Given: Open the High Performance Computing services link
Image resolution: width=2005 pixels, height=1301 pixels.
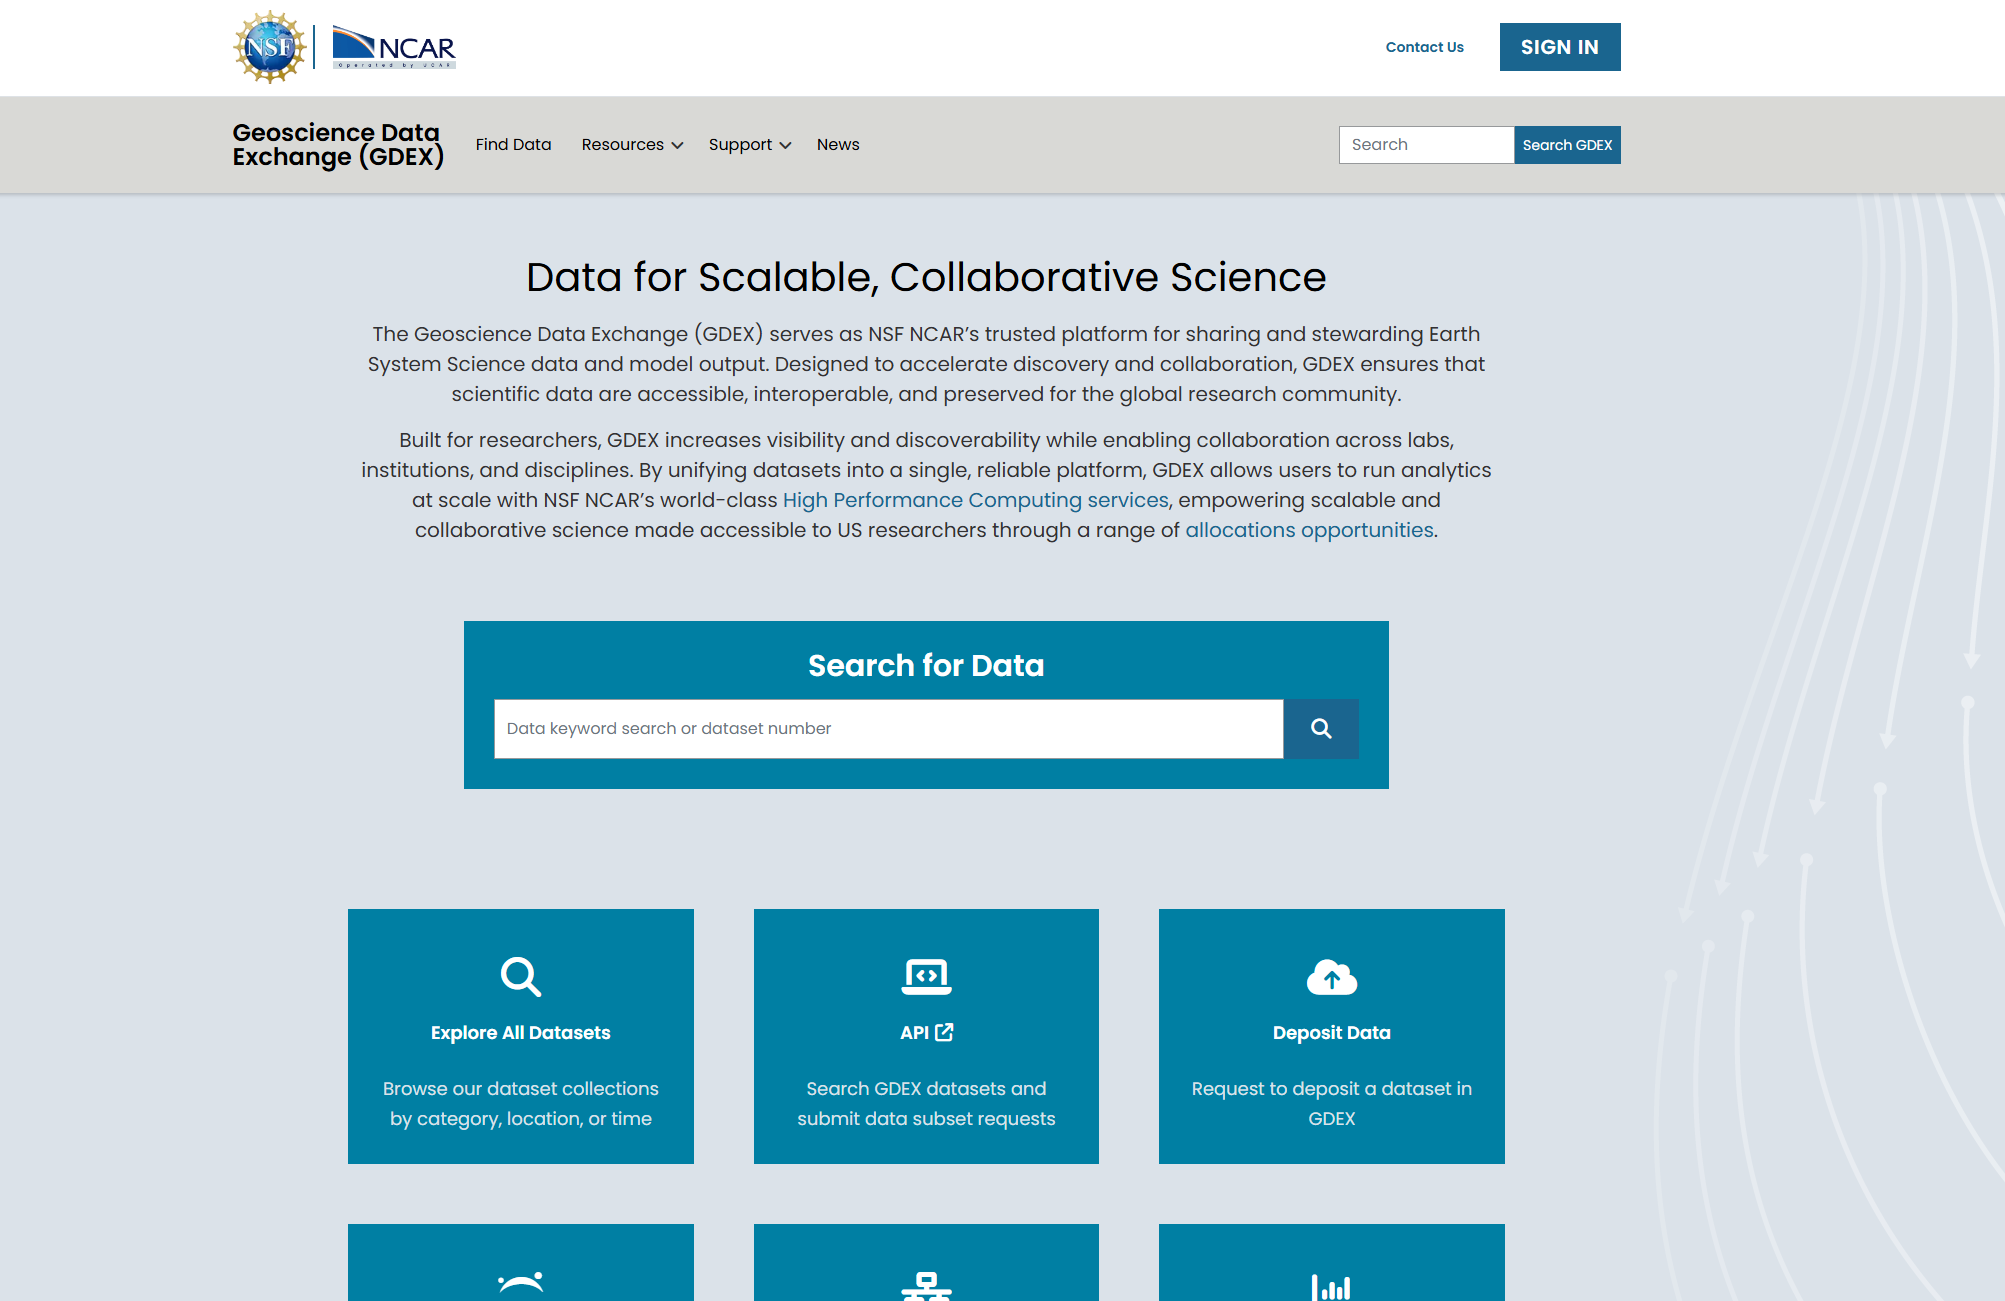Looking at the screenshot, I should [x=975, y=500].
